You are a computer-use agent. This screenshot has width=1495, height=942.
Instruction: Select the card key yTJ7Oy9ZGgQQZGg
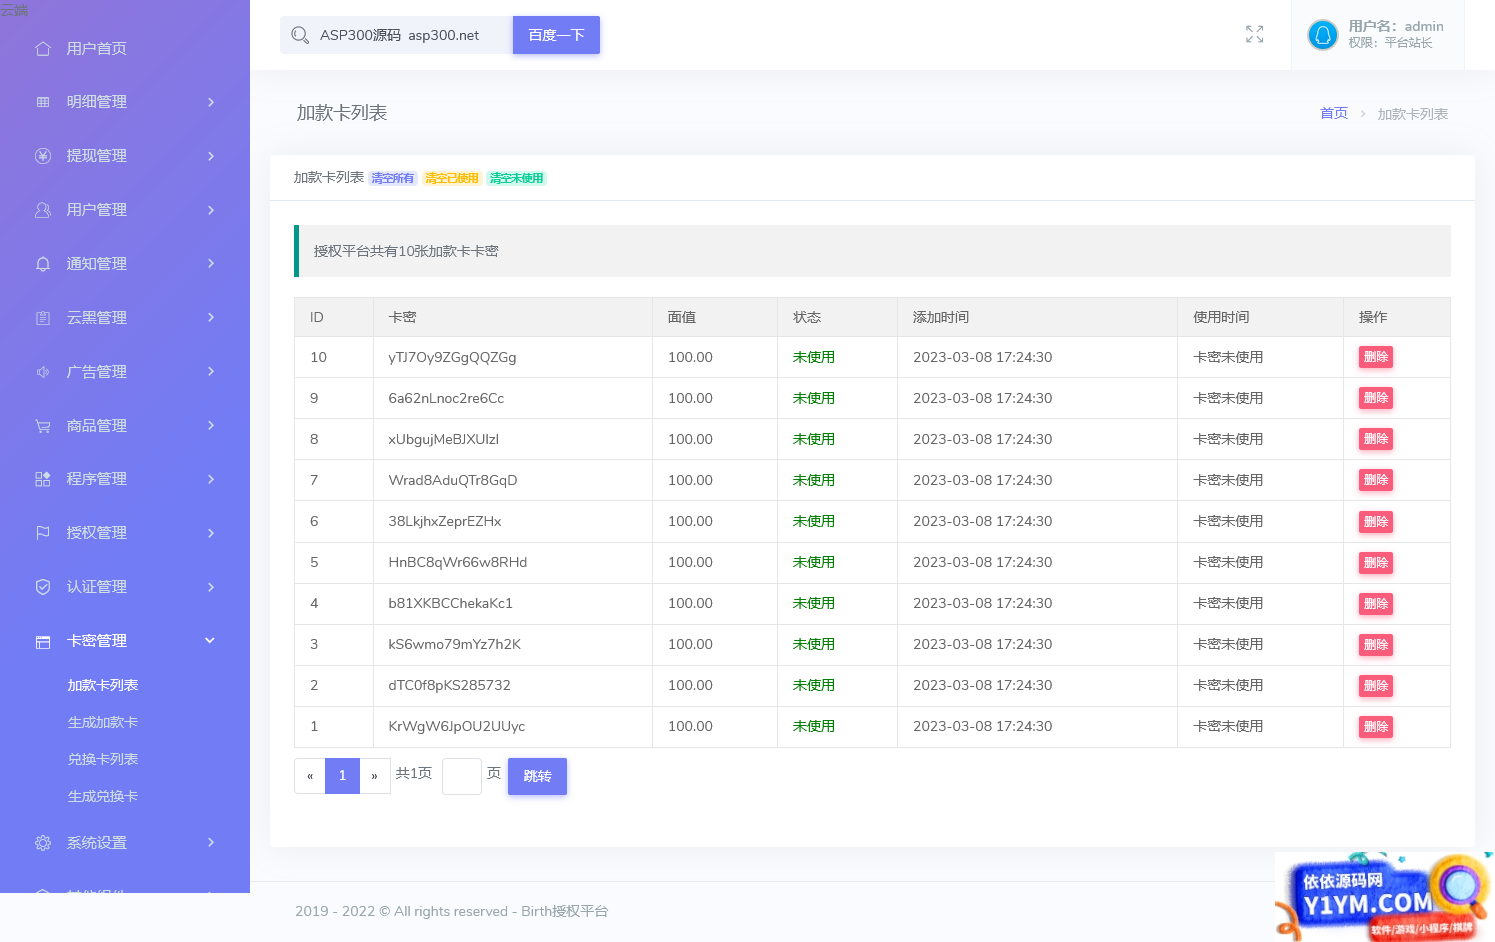click(x=452, y=357)
